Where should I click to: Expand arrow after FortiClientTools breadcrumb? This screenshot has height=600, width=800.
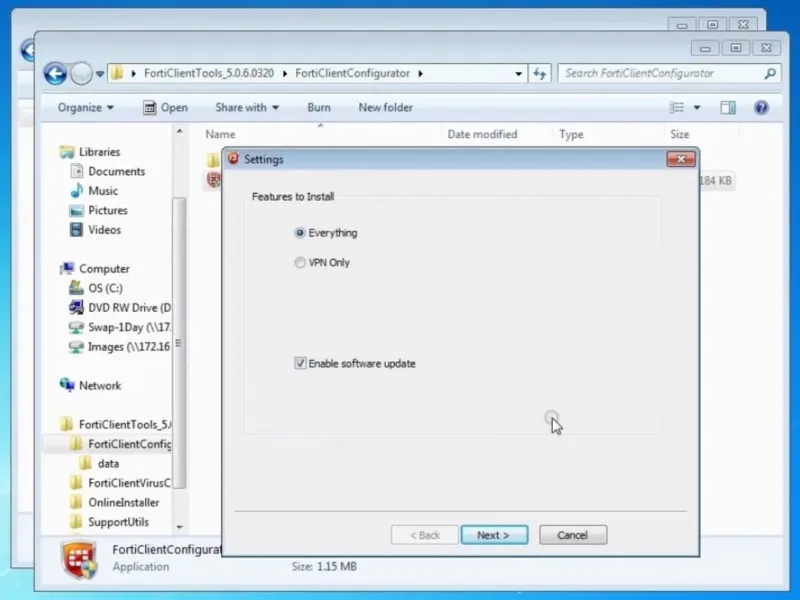coord(284,73)
